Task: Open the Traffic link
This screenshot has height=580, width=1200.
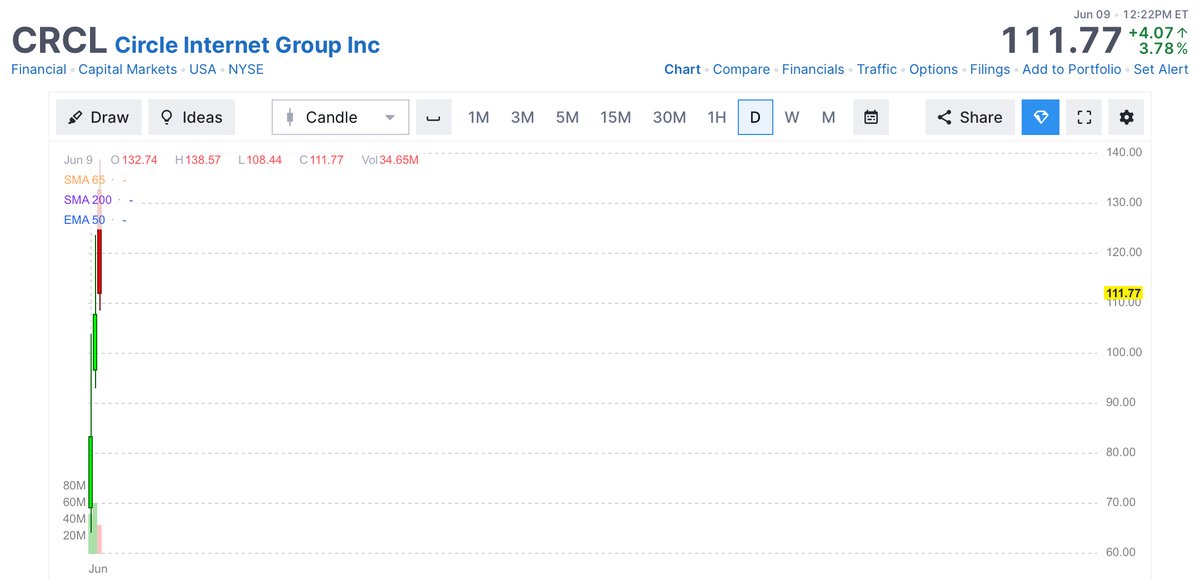Action: tap(877, 69)
